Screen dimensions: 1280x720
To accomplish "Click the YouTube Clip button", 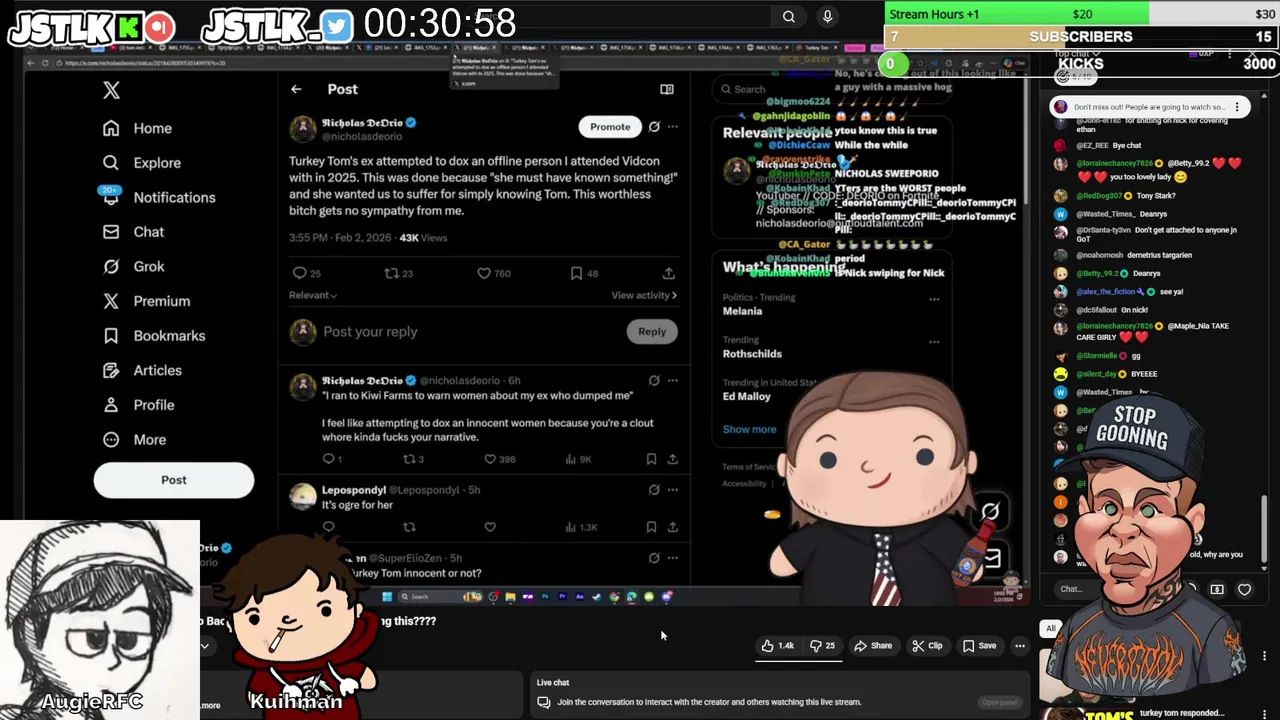I will tap(927, 646).
